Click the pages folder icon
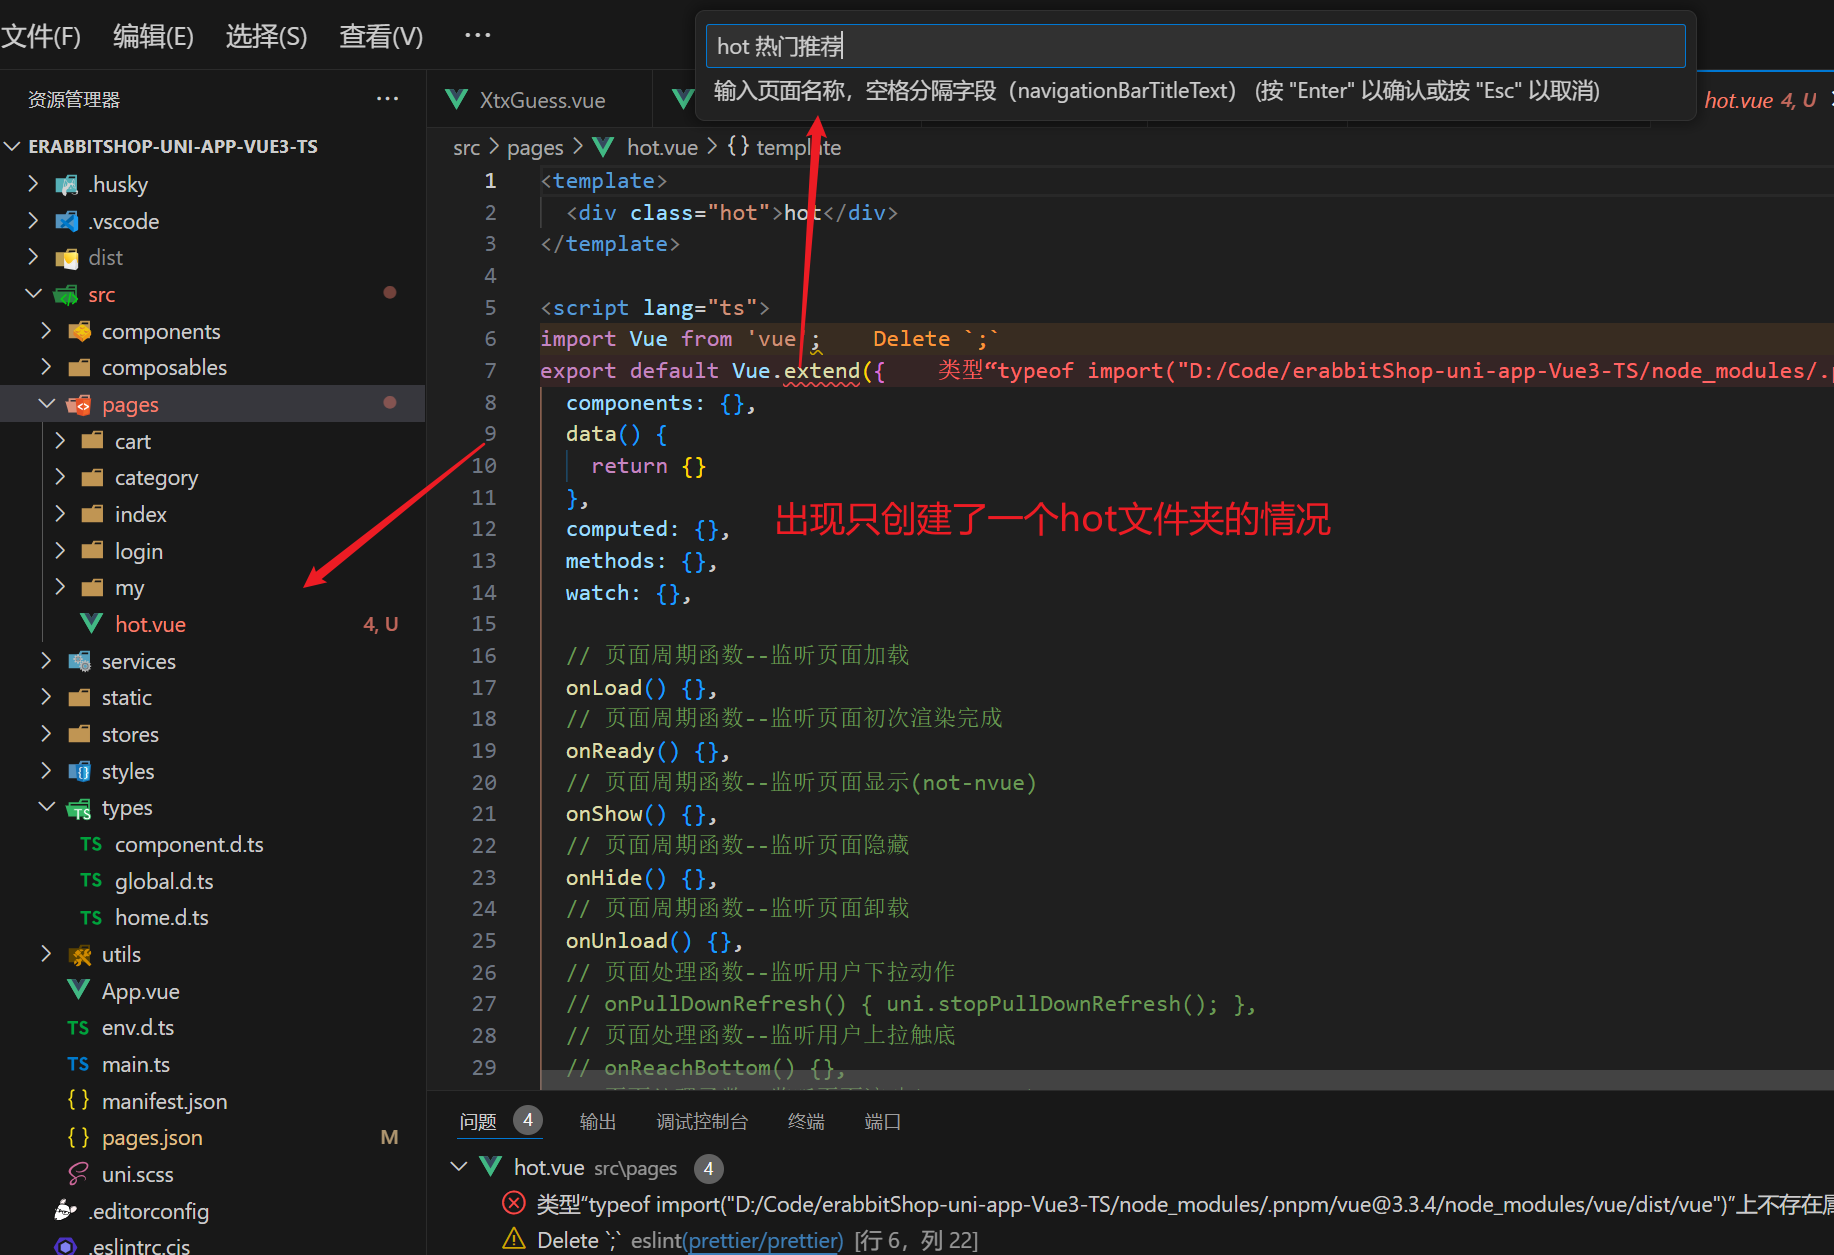The width and height of the screenshot is (1834, 1255). click(80, 405)
